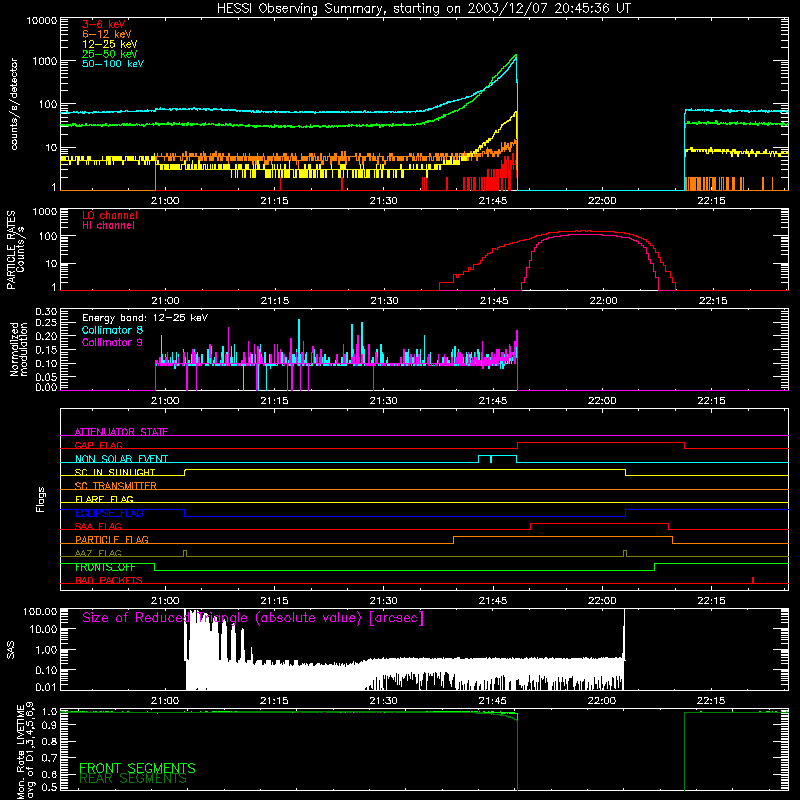The image size is (800, 800).
Task: Click the A4Z_FLAG label
Action: tap(98, 553)
